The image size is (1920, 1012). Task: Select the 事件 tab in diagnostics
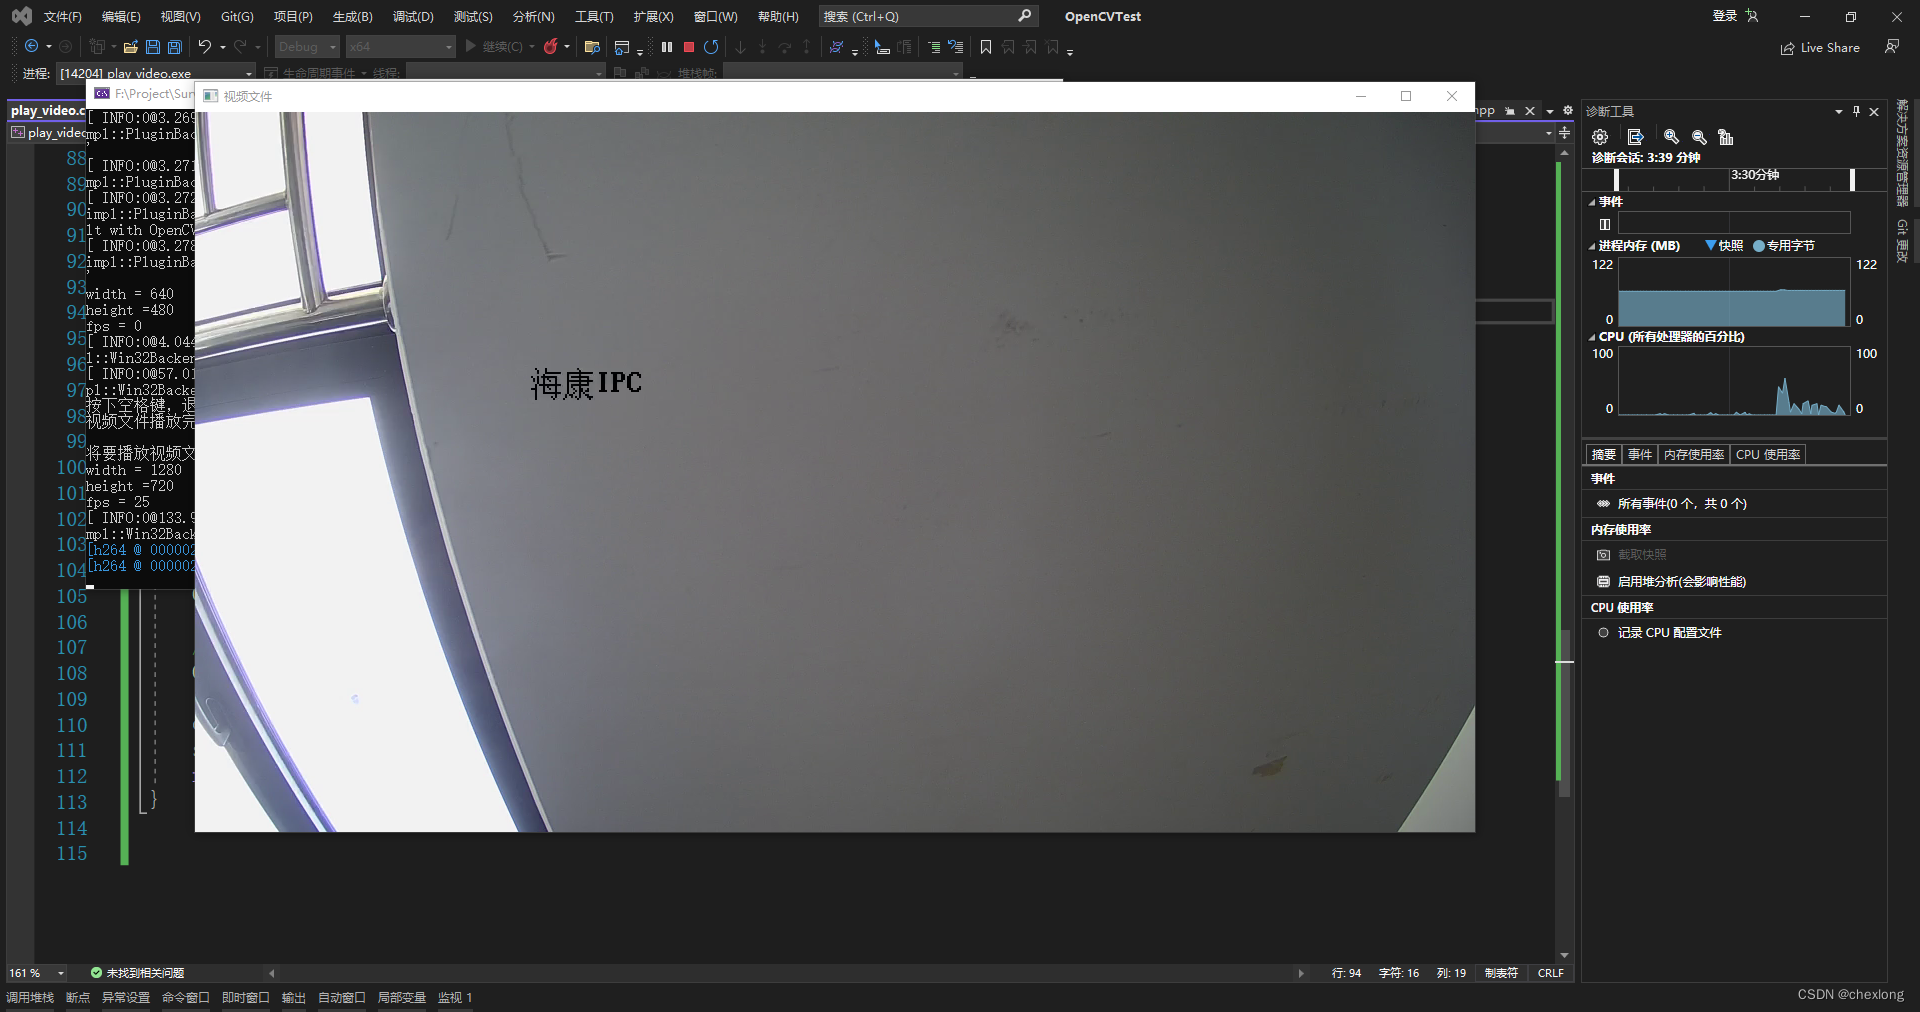click(x=1640, y=454)
